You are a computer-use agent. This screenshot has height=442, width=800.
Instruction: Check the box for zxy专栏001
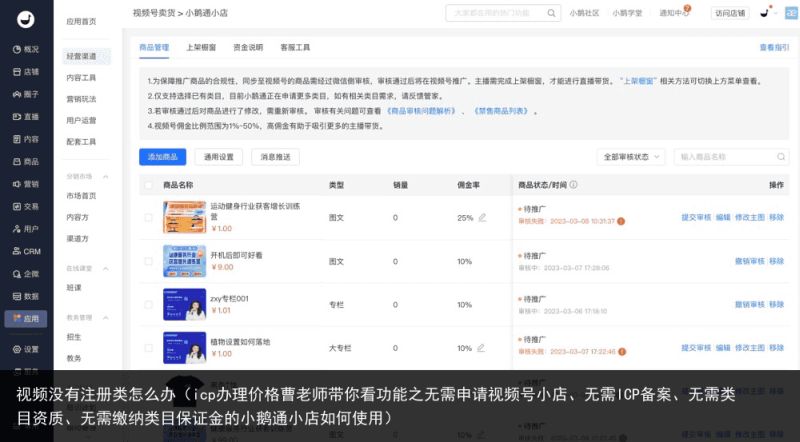pyautogui.click(x=148, y=305)
